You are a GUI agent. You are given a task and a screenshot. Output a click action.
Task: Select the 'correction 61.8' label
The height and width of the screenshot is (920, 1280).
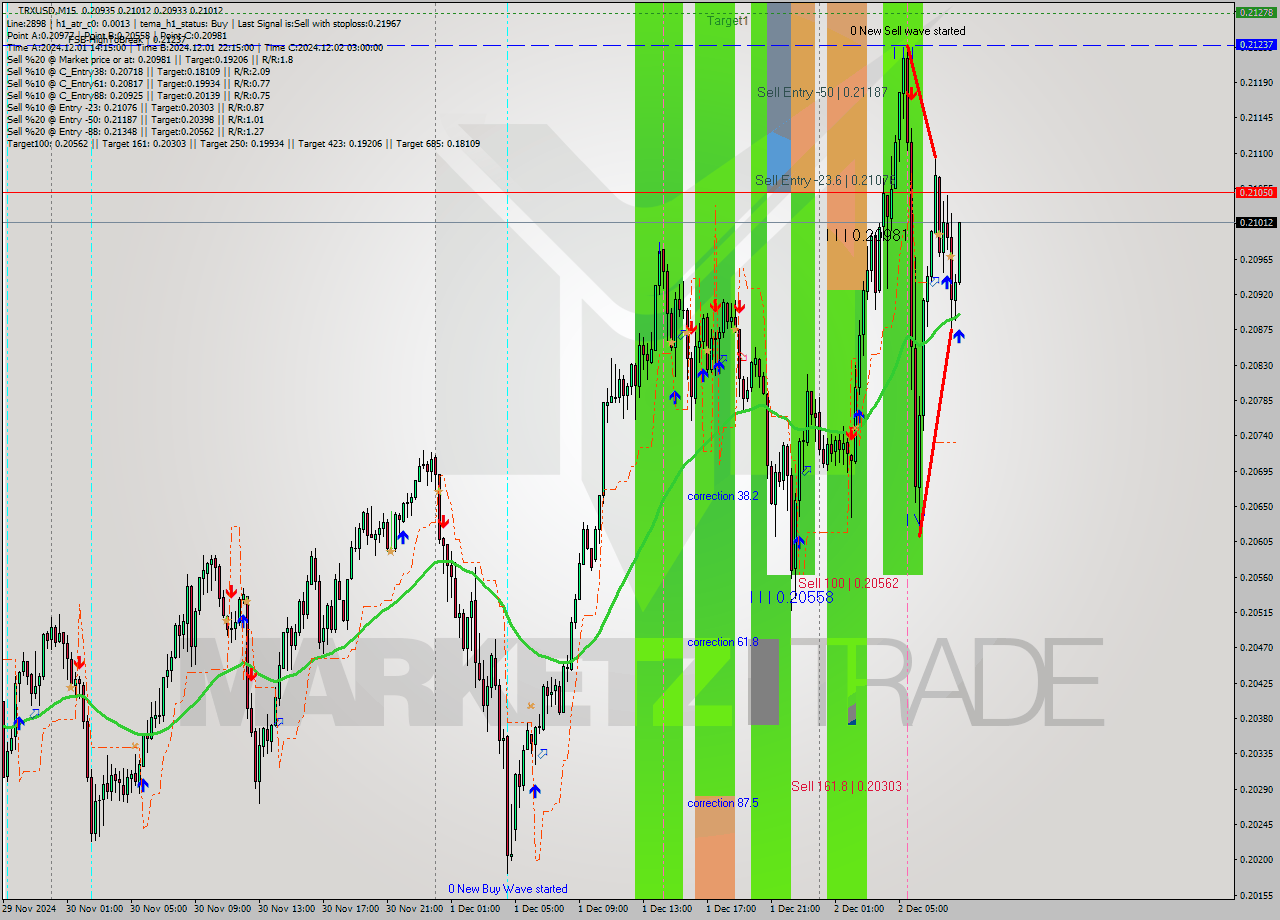coord(723,642)
